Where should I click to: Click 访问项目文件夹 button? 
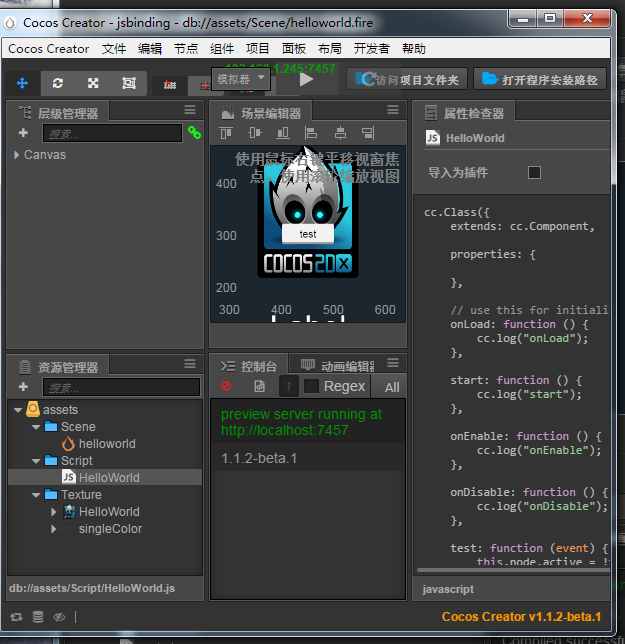[x=407, y=79]
